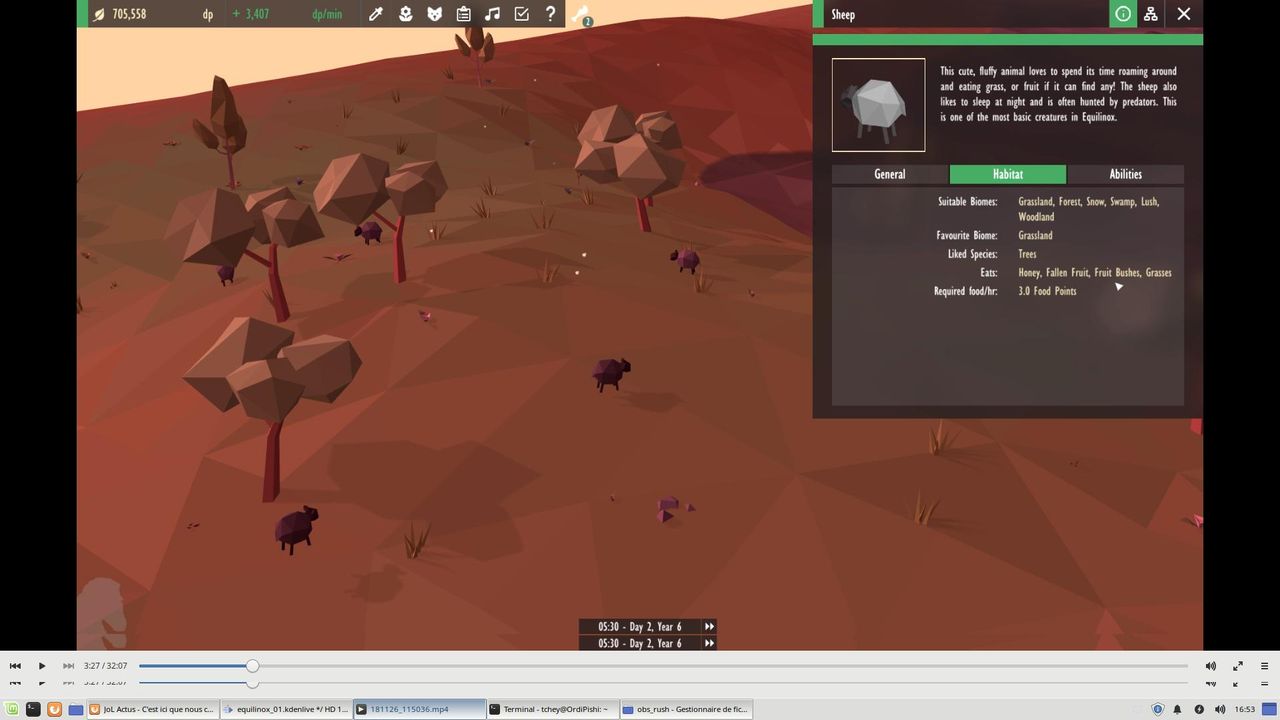This screenshot has width=1280, height=720.
Task: Select the Habitat tab
Action: pyautogui.click(x=1008, y=174)
